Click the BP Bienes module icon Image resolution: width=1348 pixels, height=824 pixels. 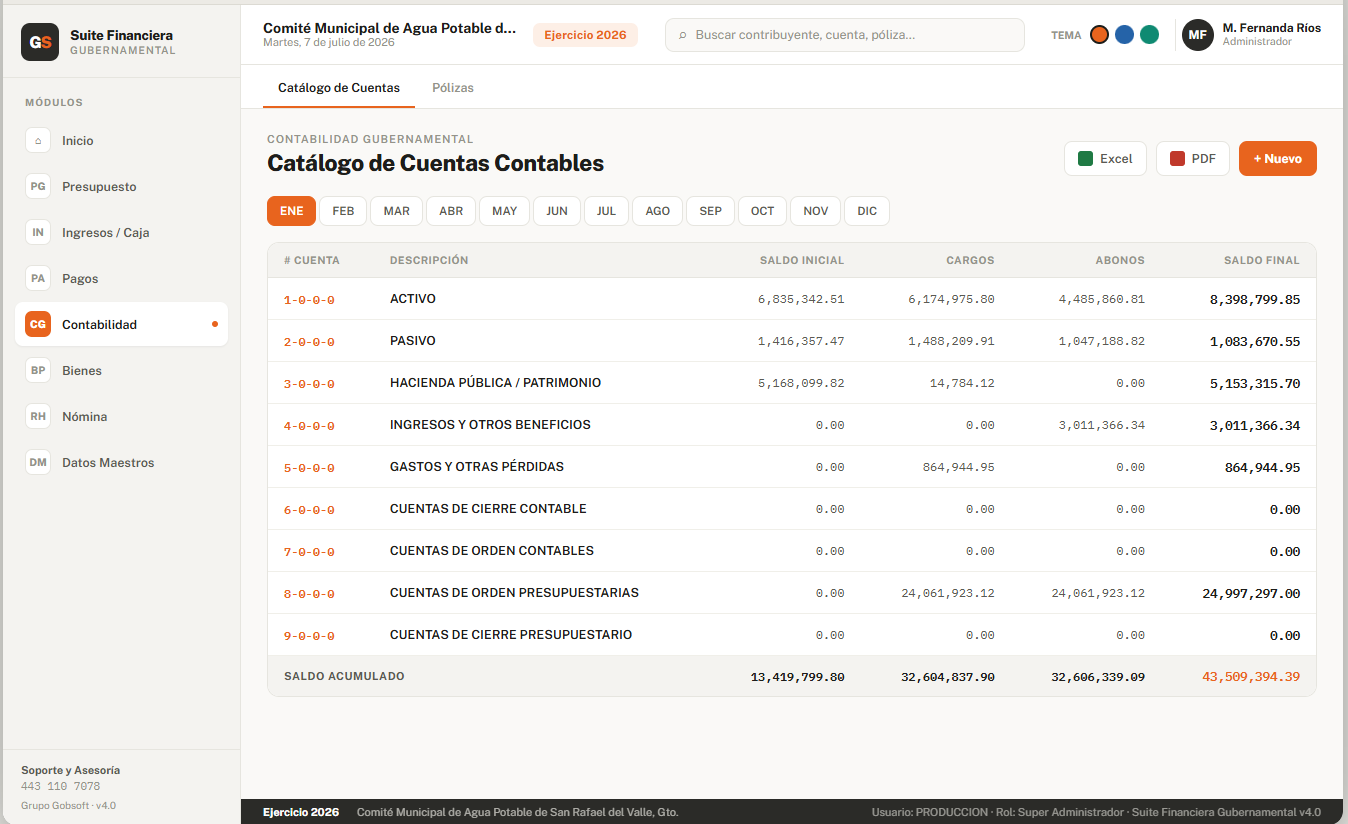coord(38,371)
